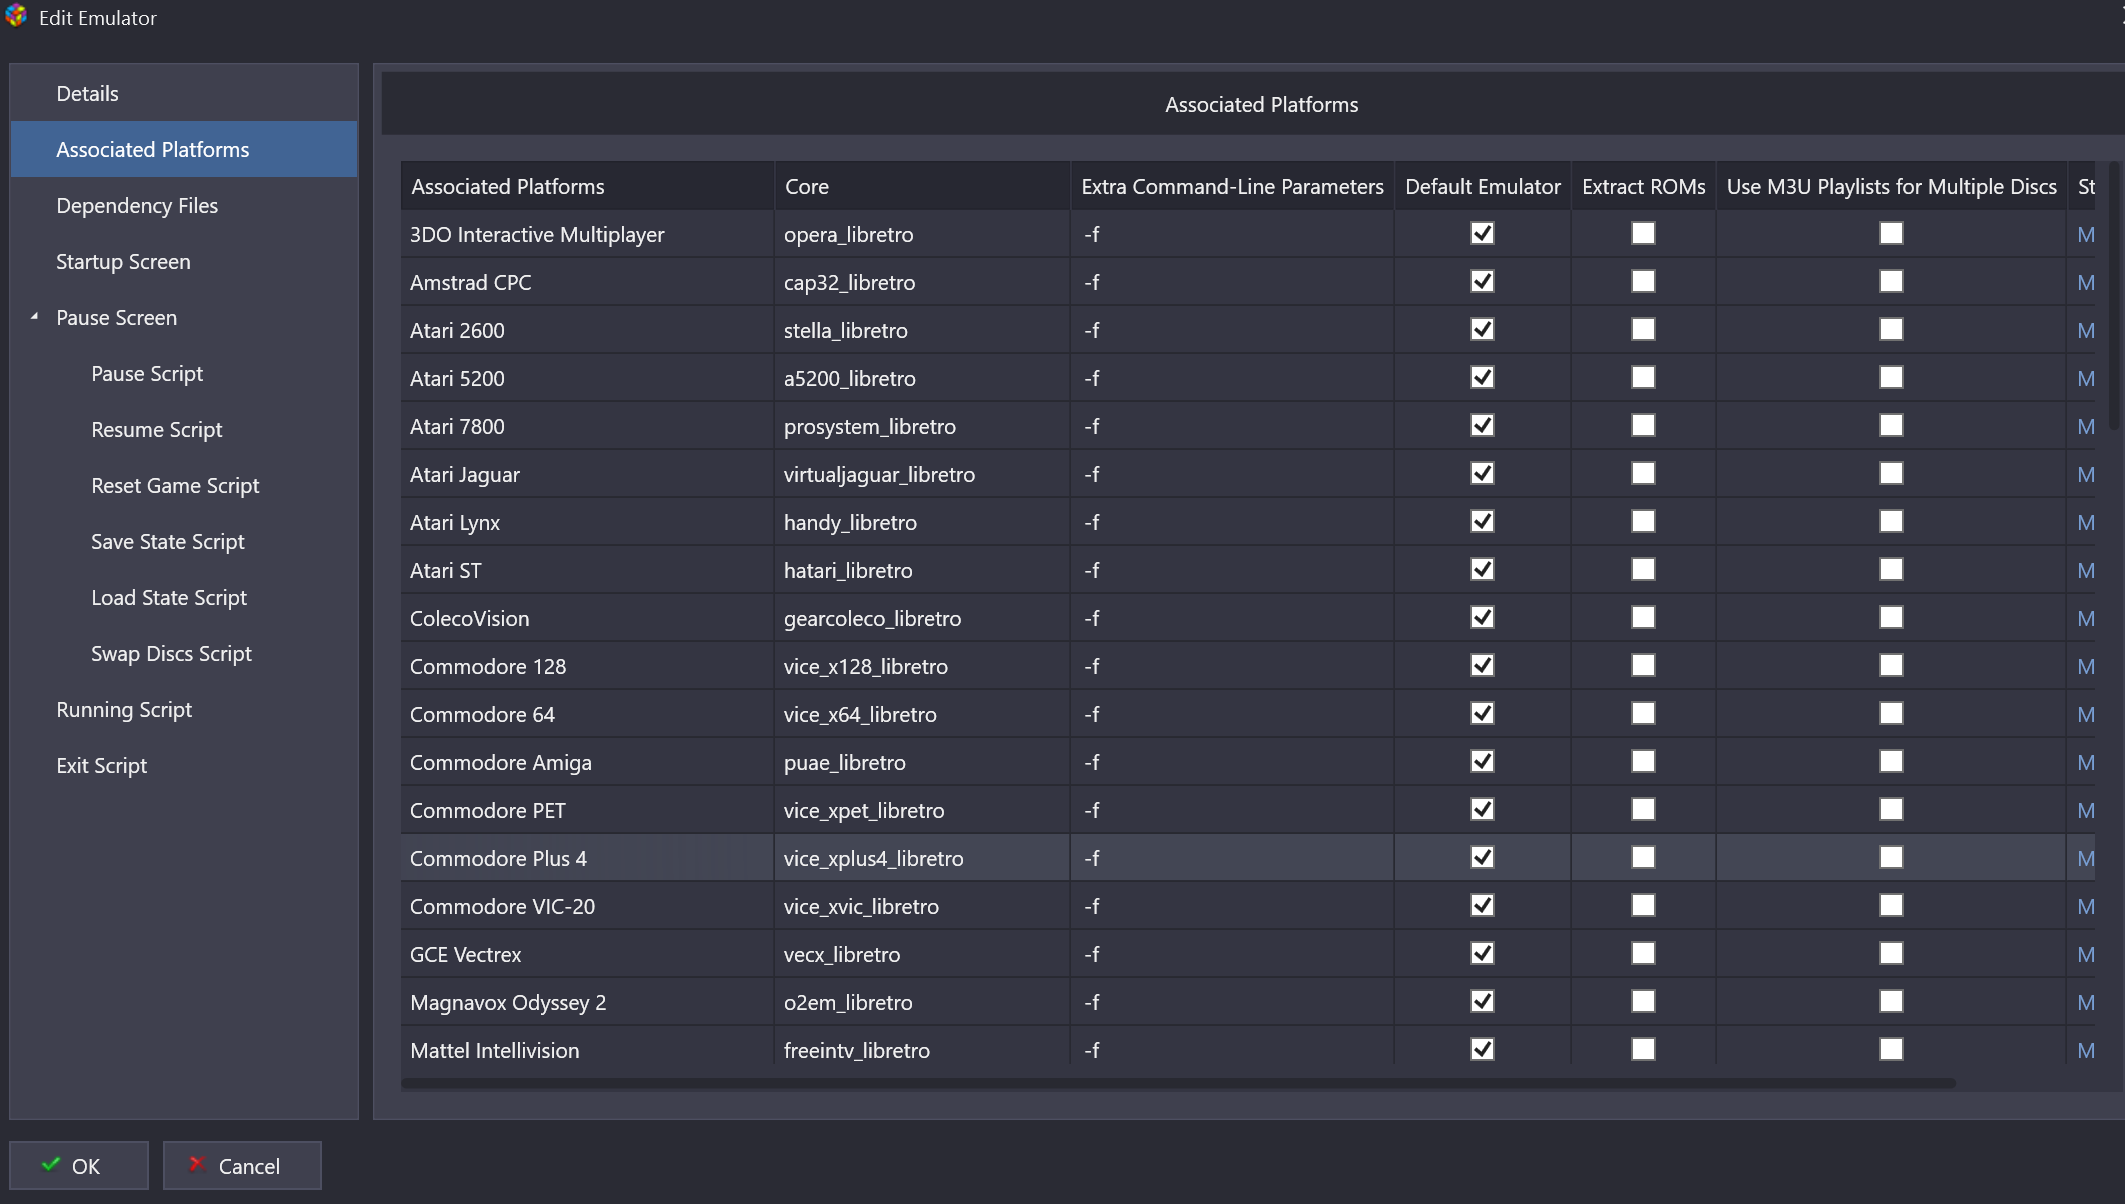Open the Dependency Files section
The image size is (2125, 1204).
tap(184, 205)
